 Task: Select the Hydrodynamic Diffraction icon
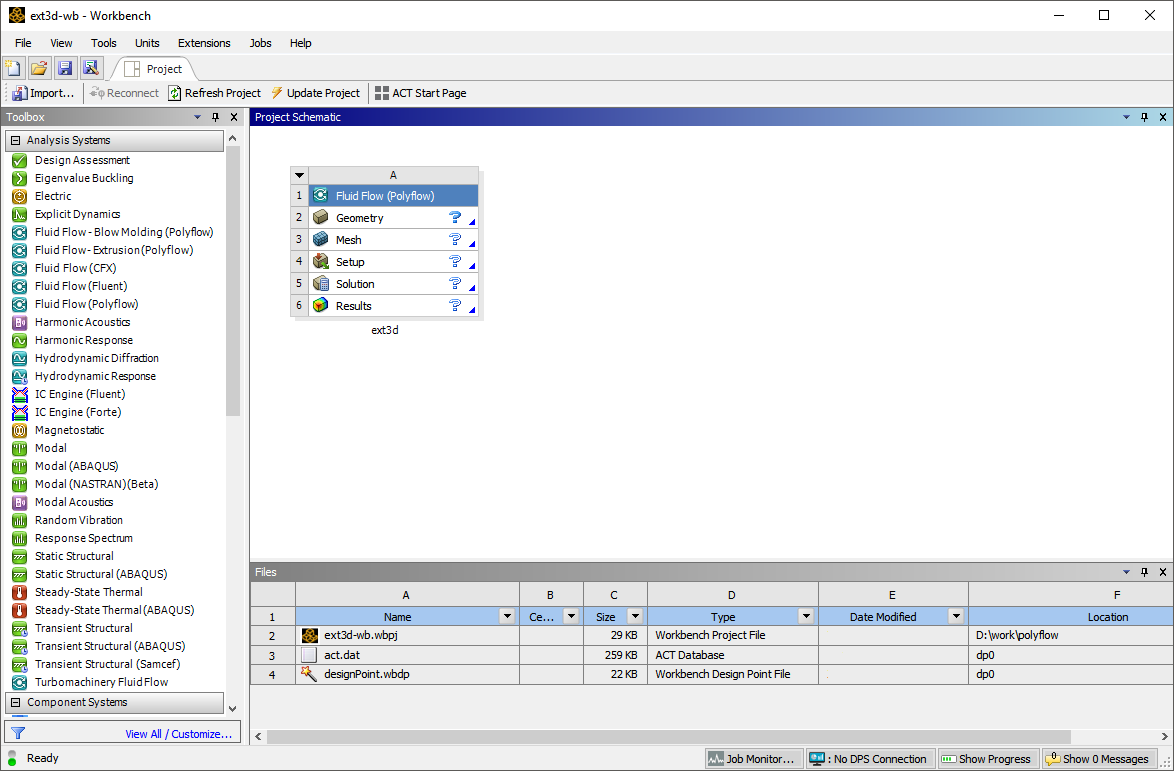[x=20, y=358]
